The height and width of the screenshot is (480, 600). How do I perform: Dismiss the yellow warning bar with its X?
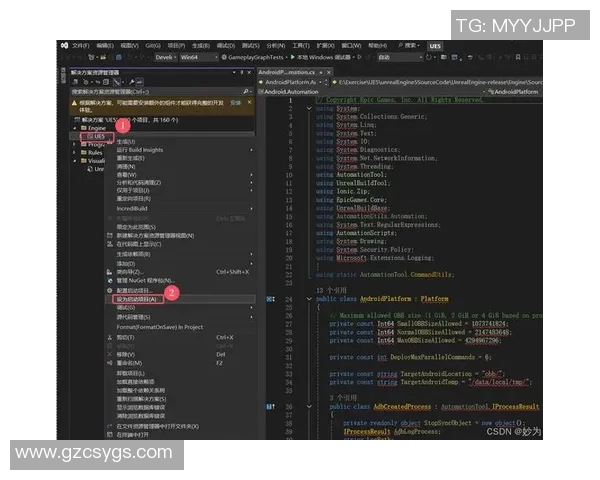(249, 102)
